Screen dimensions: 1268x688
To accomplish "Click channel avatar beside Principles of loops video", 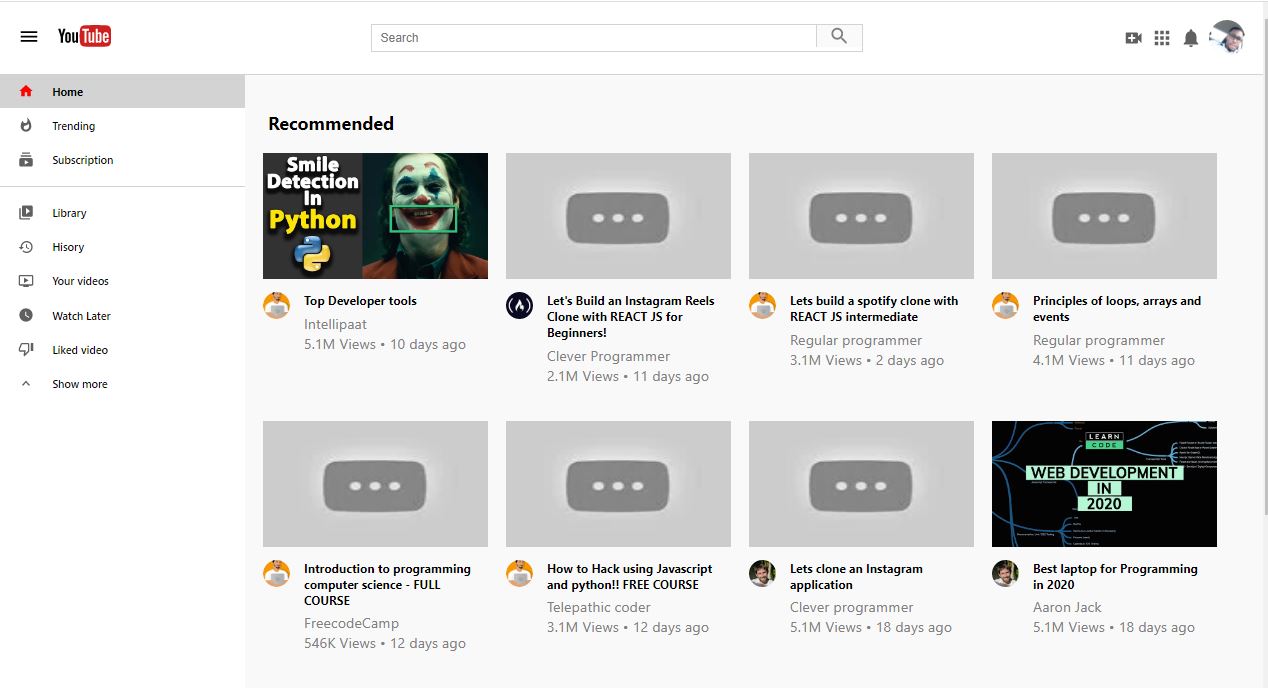I will (1006, 306).
